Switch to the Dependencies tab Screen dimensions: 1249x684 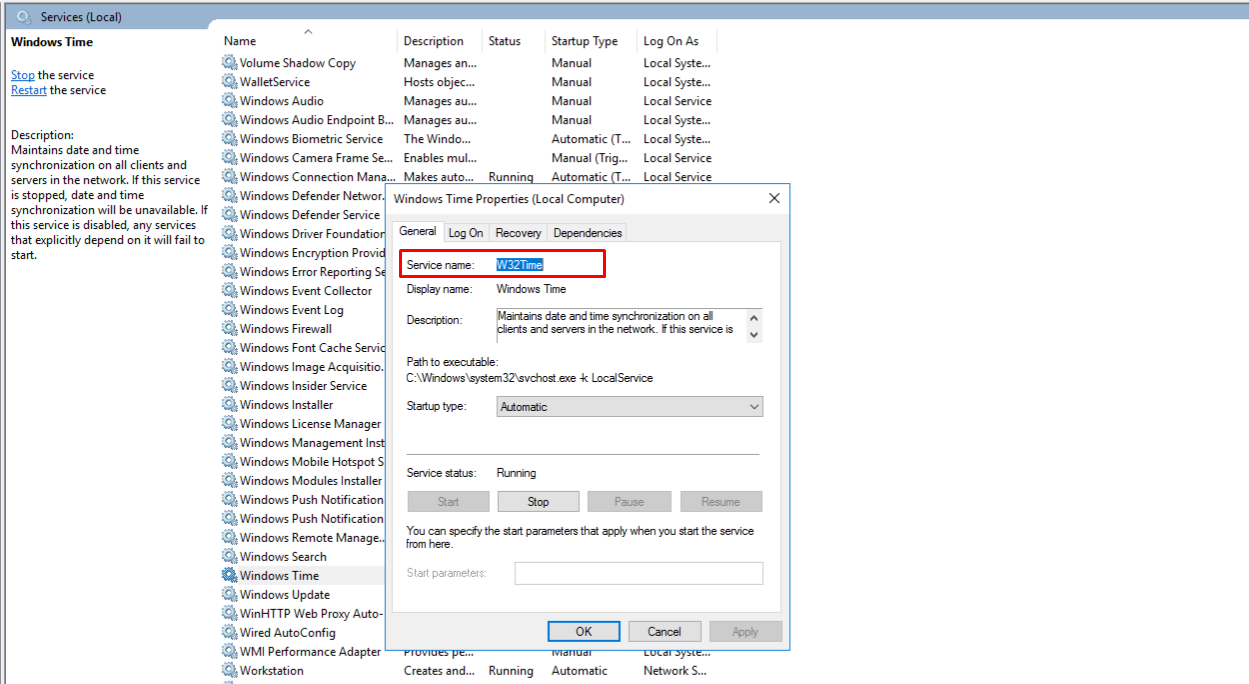point(588,233)
